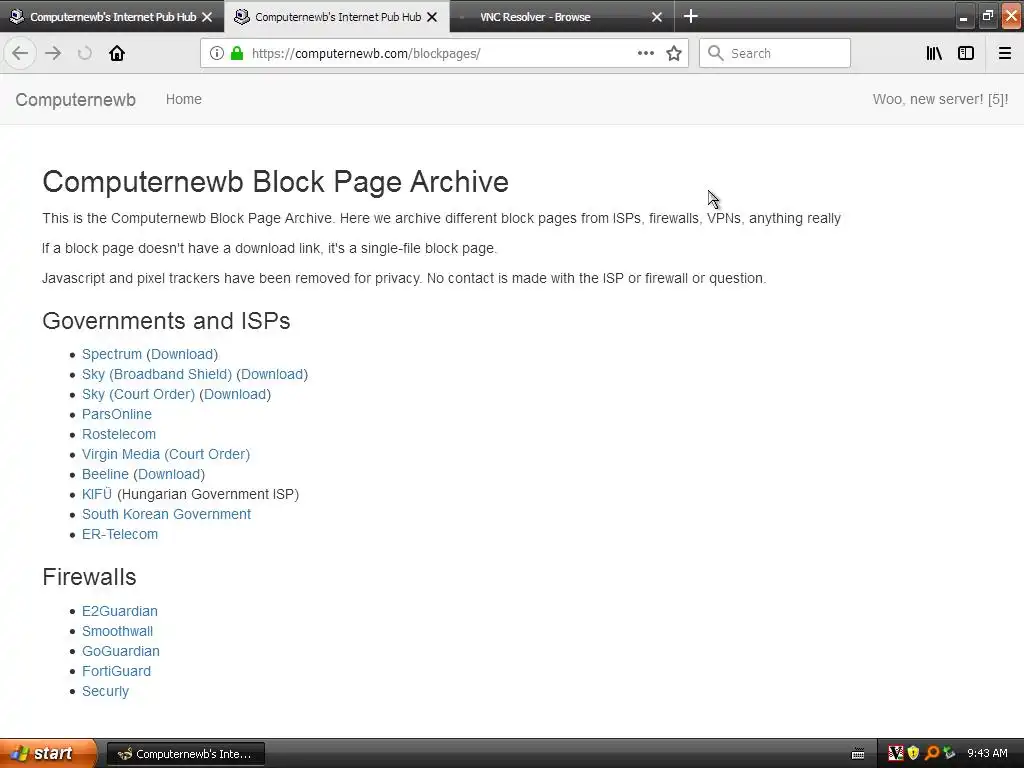
Task: Click the browser Back arrow button
Action: coord(20,53)
